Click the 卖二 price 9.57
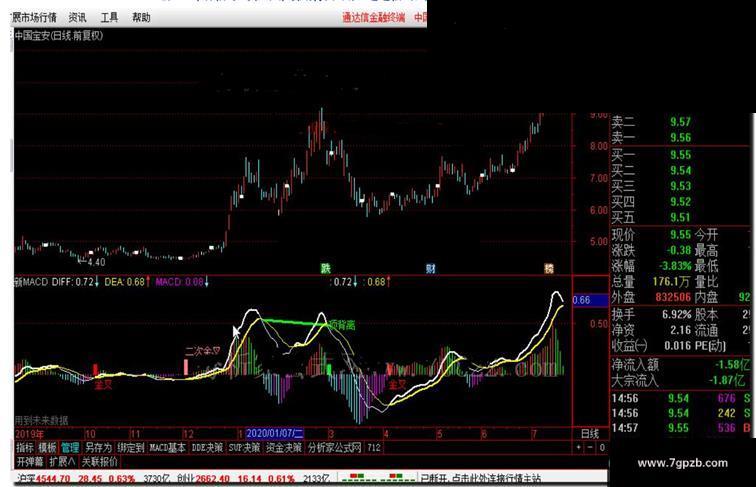756x487 pixels. click(x=680, y=122)
